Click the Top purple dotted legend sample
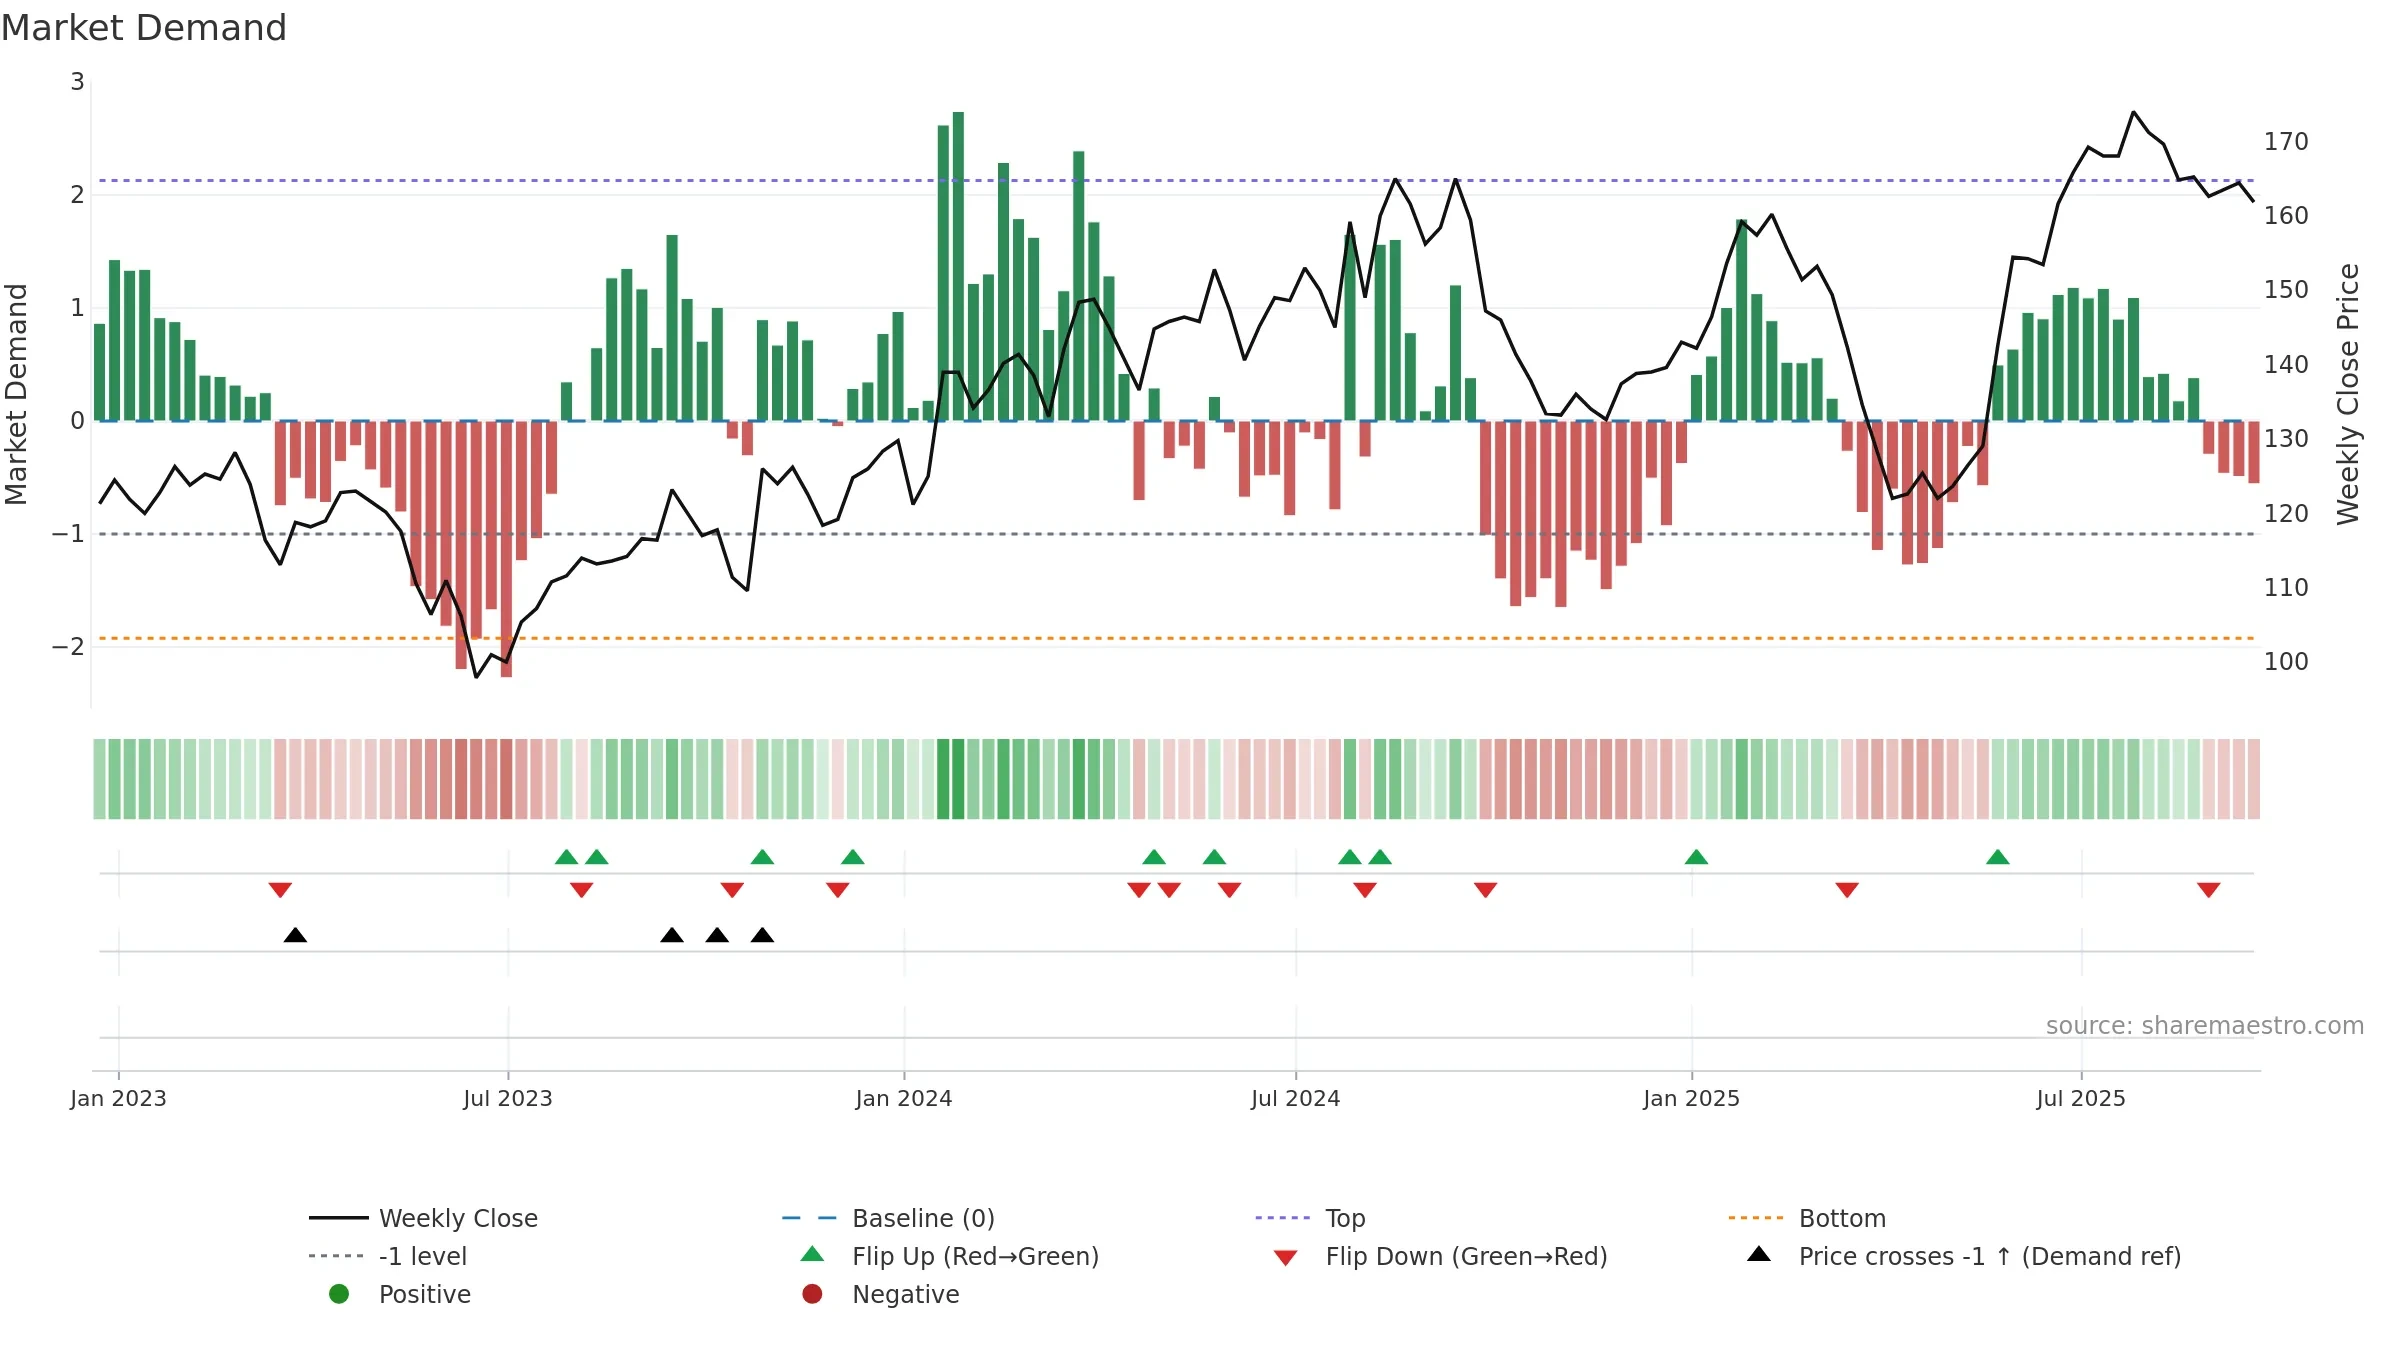Screen dimensions: 2400x1350 [1283, 1218]
